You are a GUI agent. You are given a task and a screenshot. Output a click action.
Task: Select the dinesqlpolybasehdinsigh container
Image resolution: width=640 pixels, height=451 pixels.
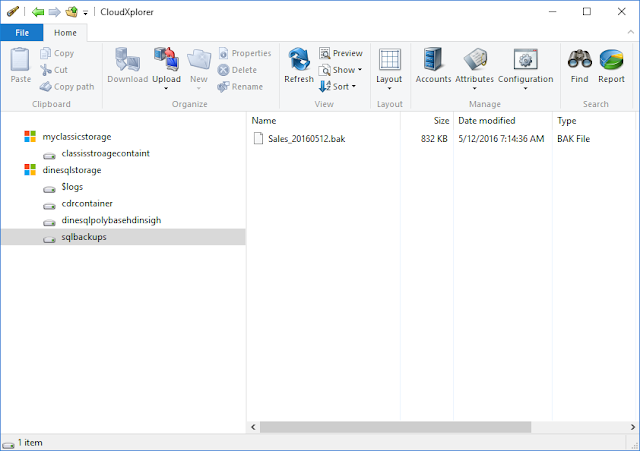(111, 220)
